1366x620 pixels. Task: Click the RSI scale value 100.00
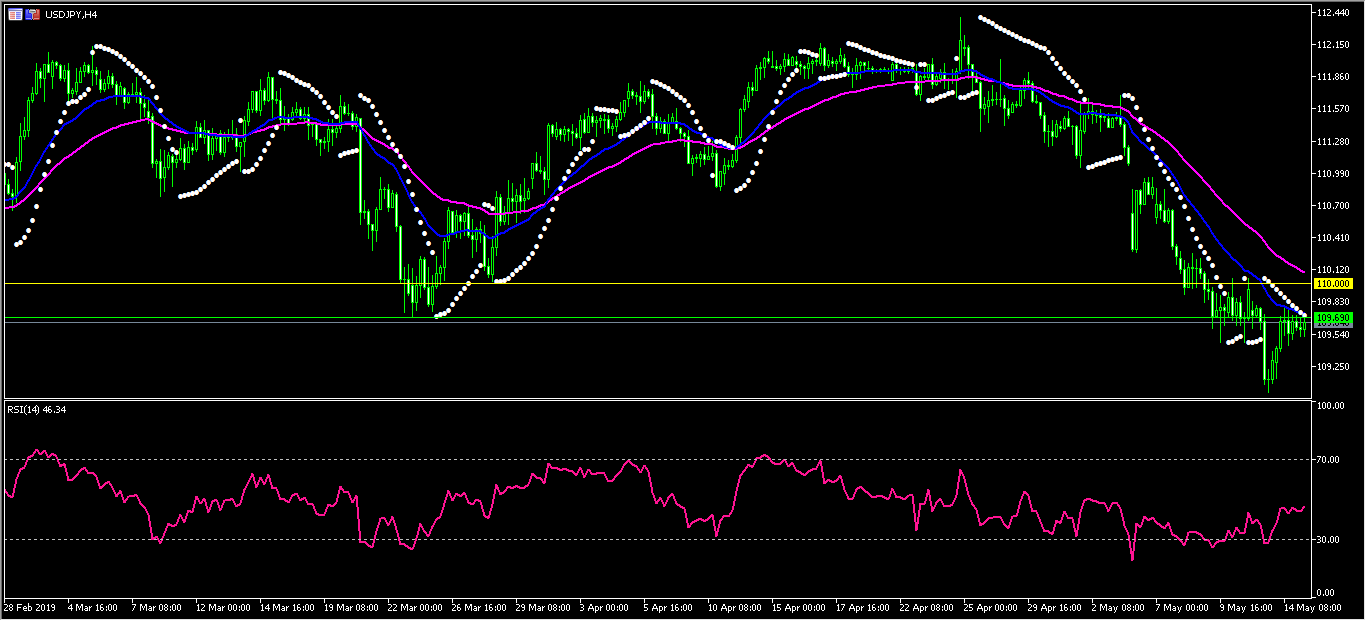[x=1332, y=406]
